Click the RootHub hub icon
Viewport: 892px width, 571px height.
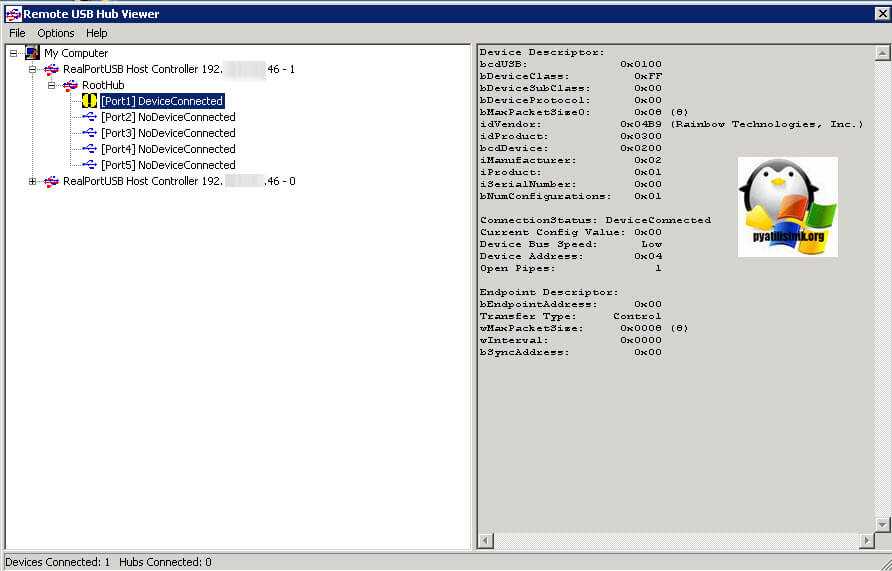(x=70, y=85)
